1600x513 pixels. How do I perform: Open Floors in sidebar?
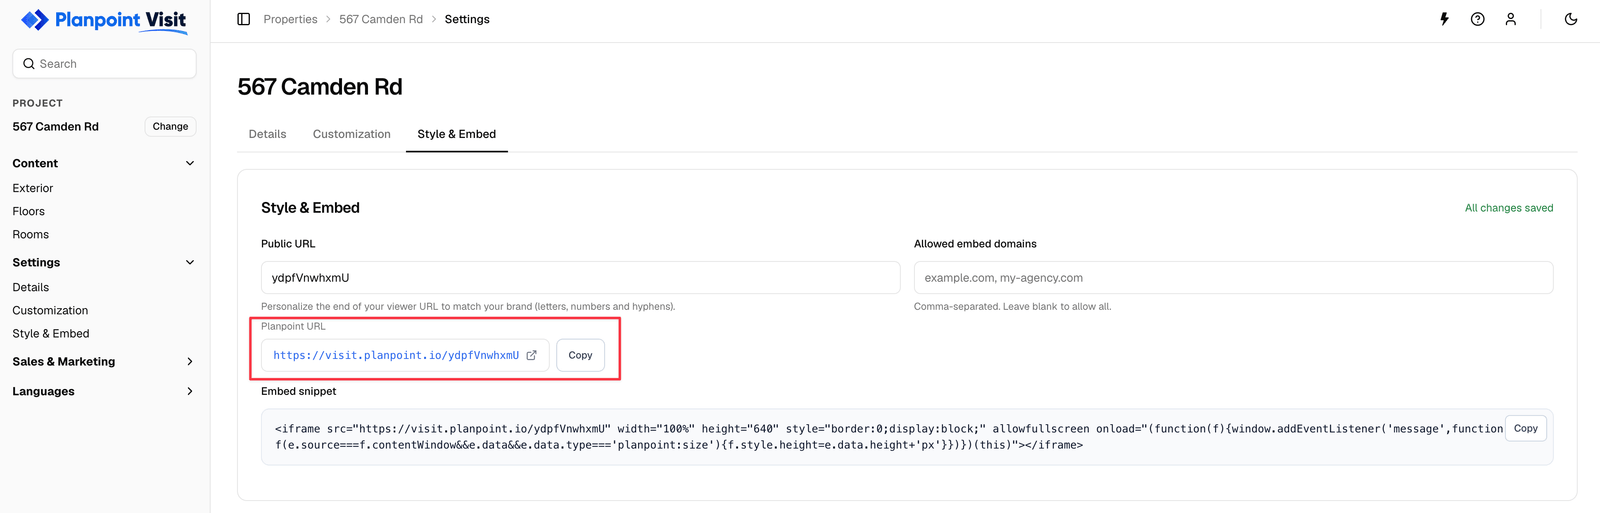coord(29,211)
